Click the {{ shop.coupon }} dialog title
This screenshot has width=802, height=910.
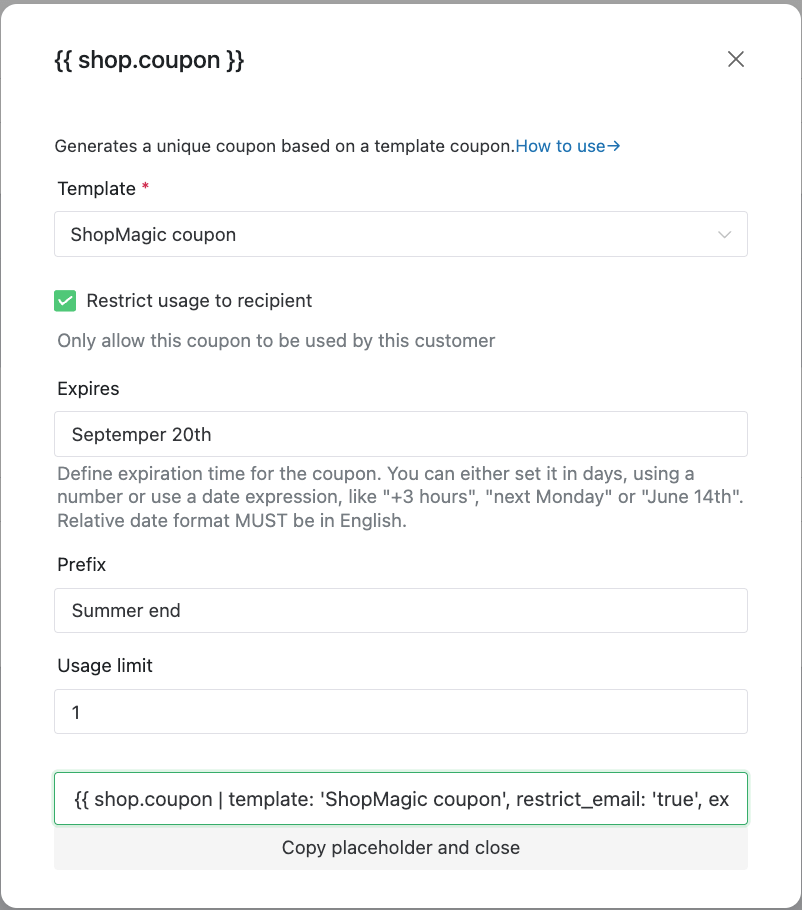tap(150, 60)
